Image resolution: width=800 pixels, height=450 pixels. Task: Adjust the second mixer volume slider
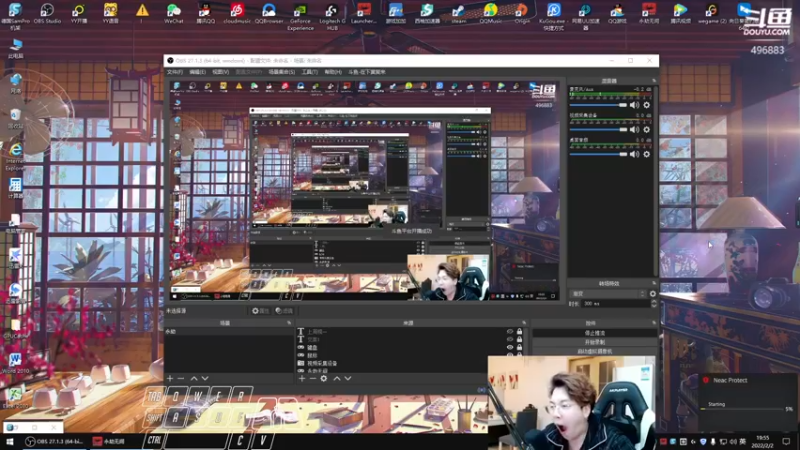(598, 130)
